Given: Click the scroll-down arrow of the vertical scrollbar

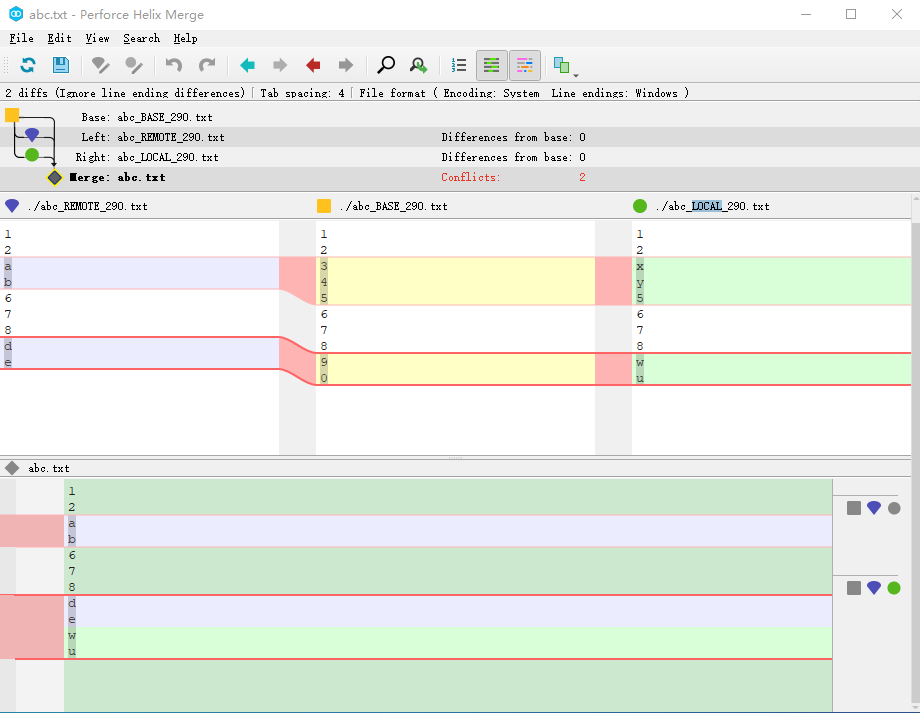Looking at the screenshot, I should [x=916, y=707].
